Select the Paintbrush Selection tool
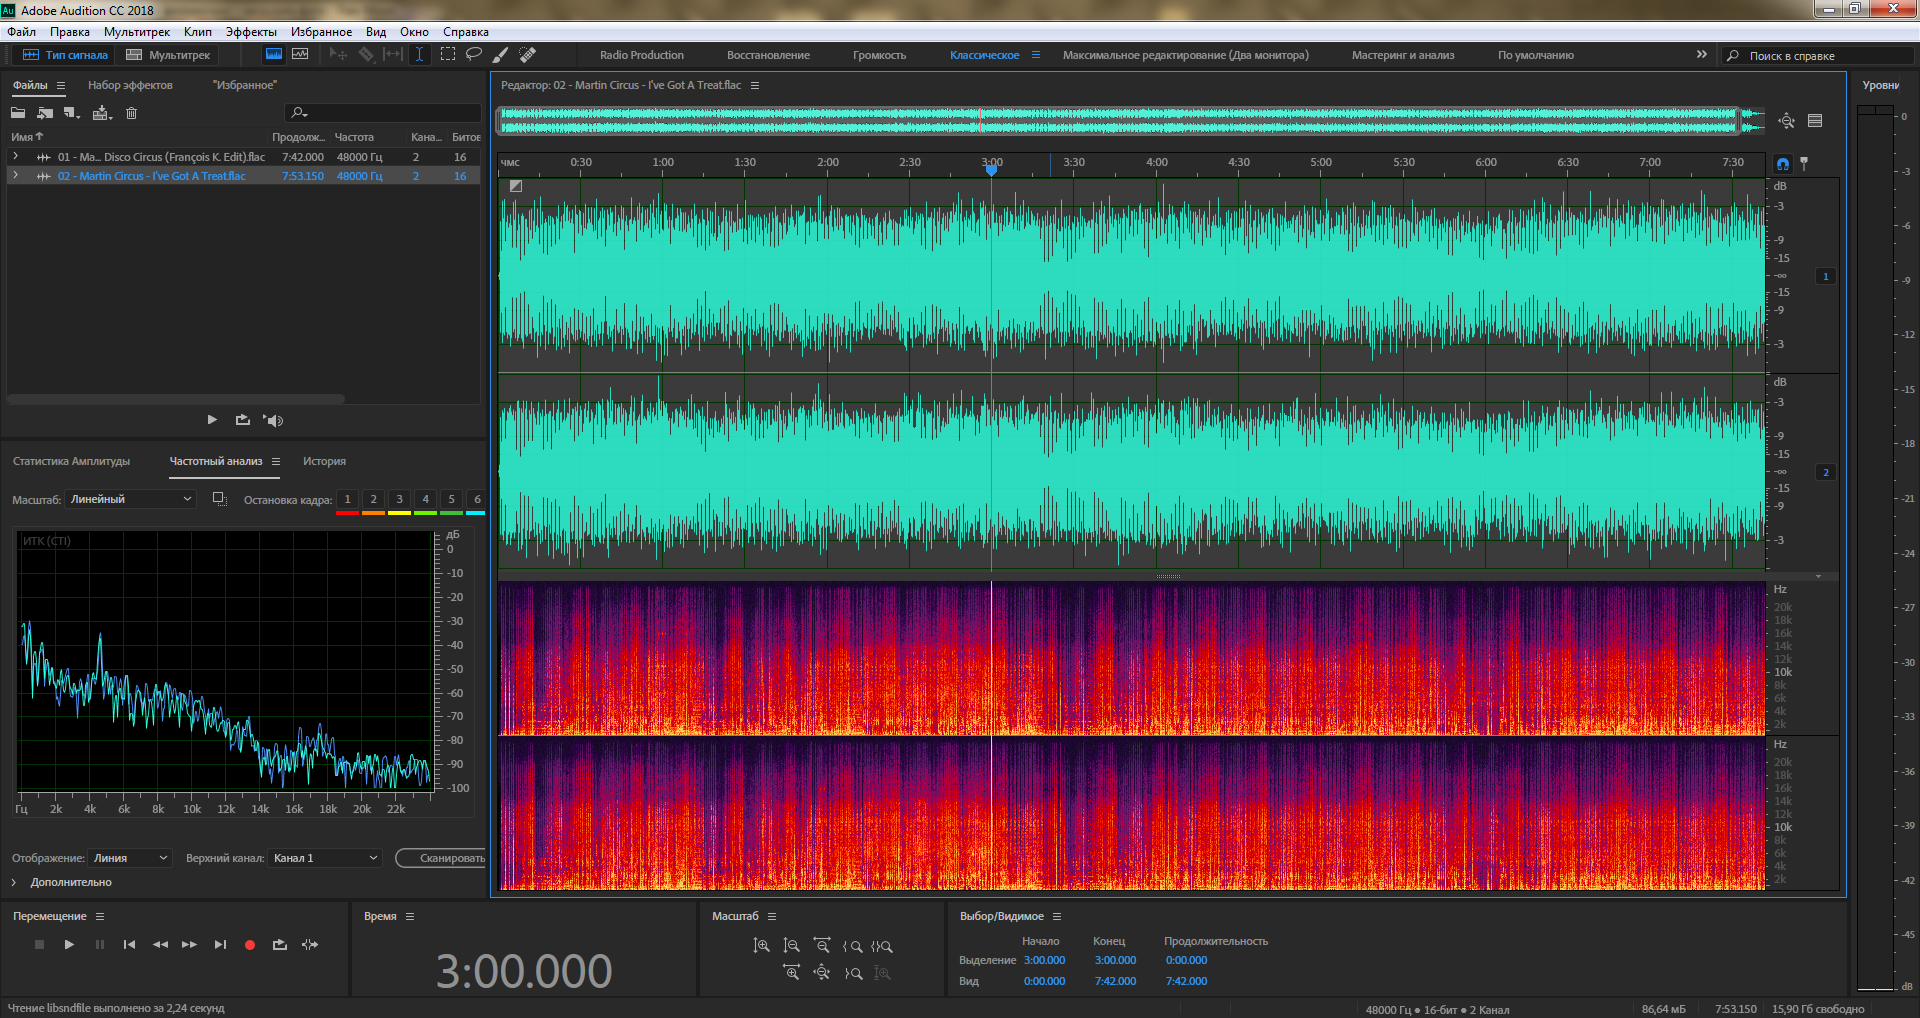1920x1018 pixels. 501,55
